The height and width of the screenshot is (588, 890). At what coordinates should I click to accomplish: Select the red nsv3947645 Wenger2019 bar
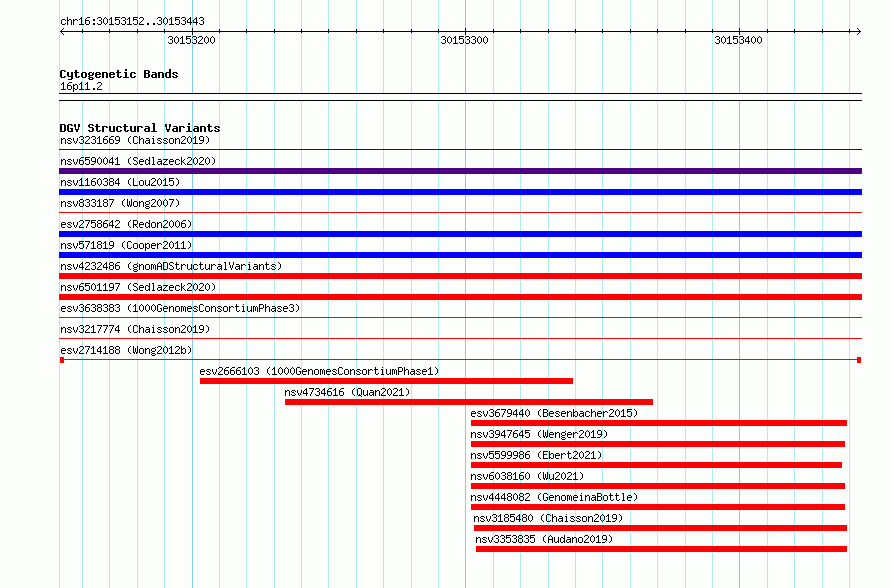(x=658, y=444)
